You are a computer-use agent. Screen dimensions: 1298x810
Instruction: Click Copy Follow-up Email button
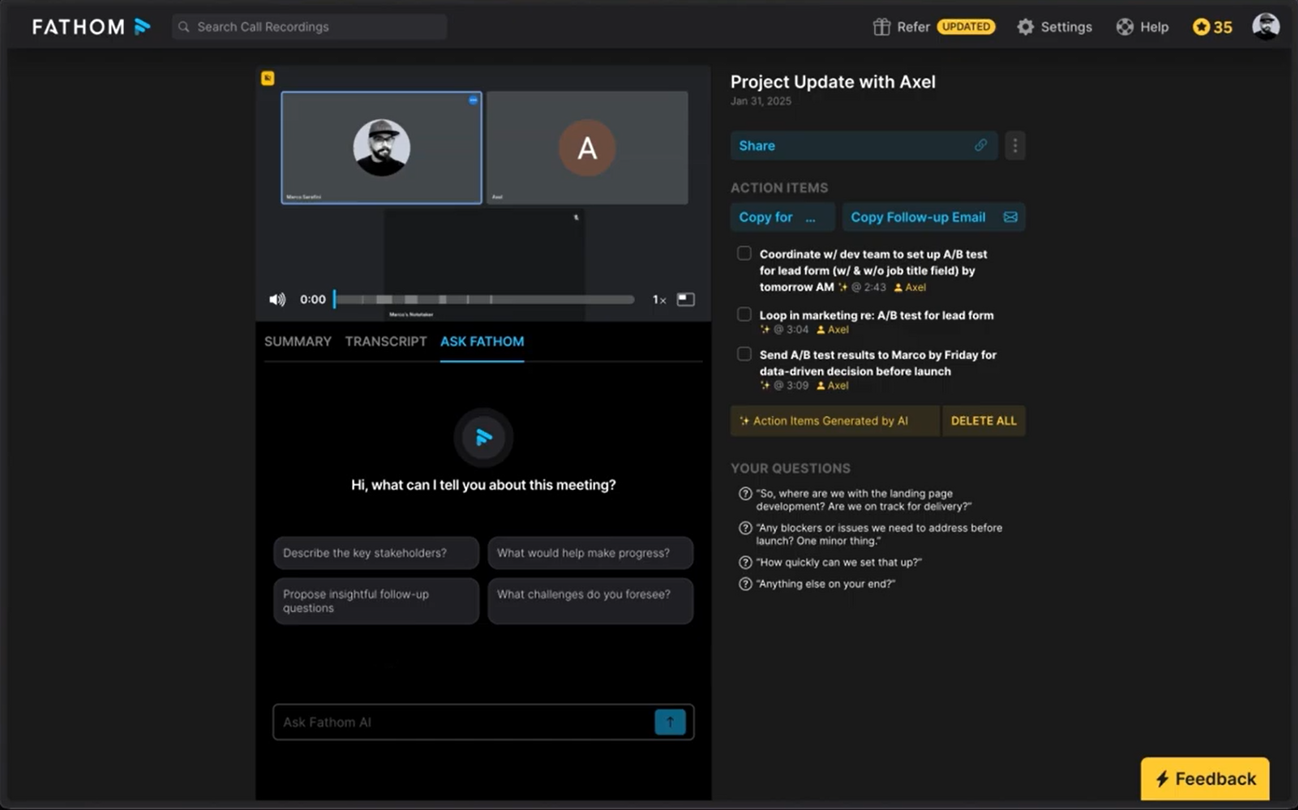pos(934,217)
